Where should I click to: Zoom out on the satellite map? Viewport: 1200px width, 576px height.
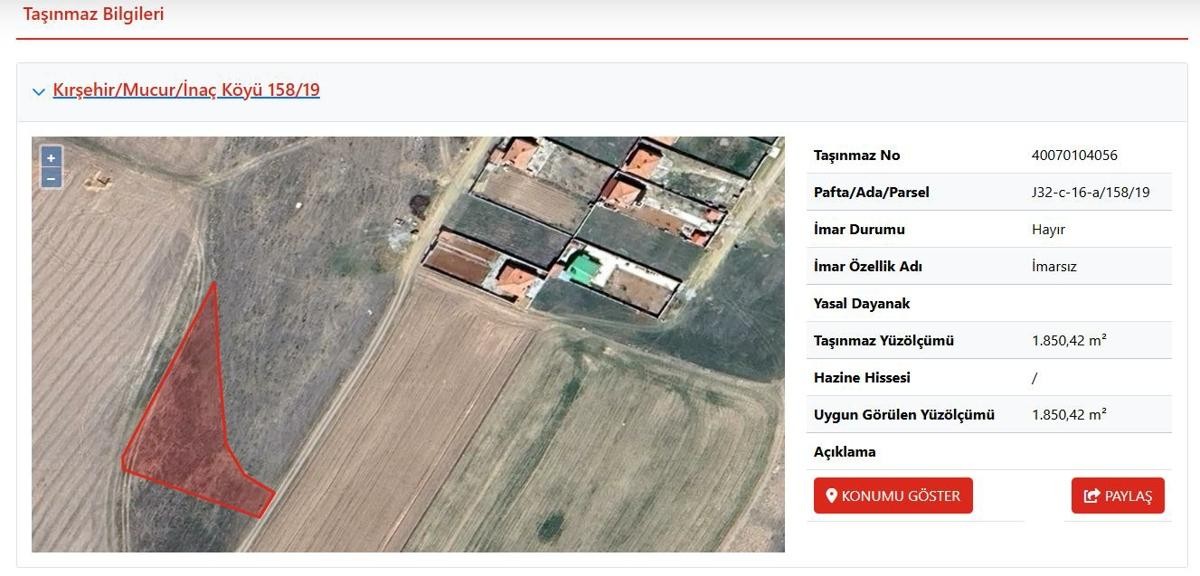(x=51, y=178)
